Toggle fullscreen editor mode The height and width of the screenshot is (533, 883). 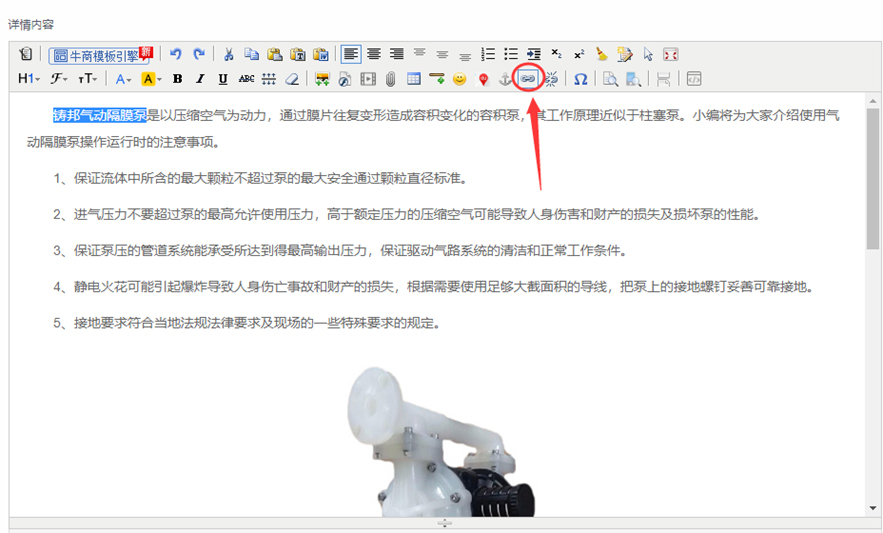click(671, 54)
